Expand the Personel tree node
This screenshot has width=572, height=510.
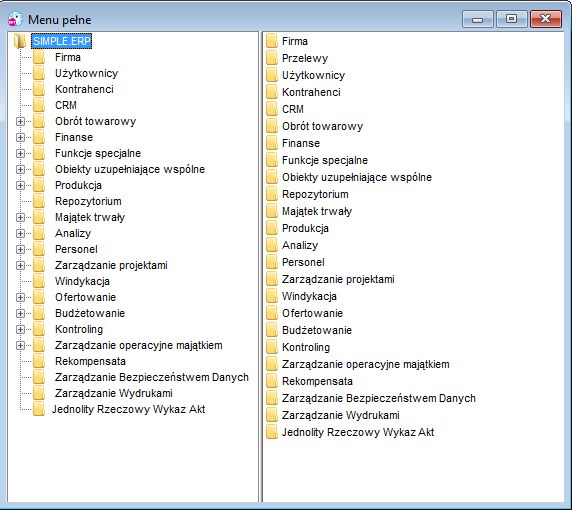click(20, 250)
